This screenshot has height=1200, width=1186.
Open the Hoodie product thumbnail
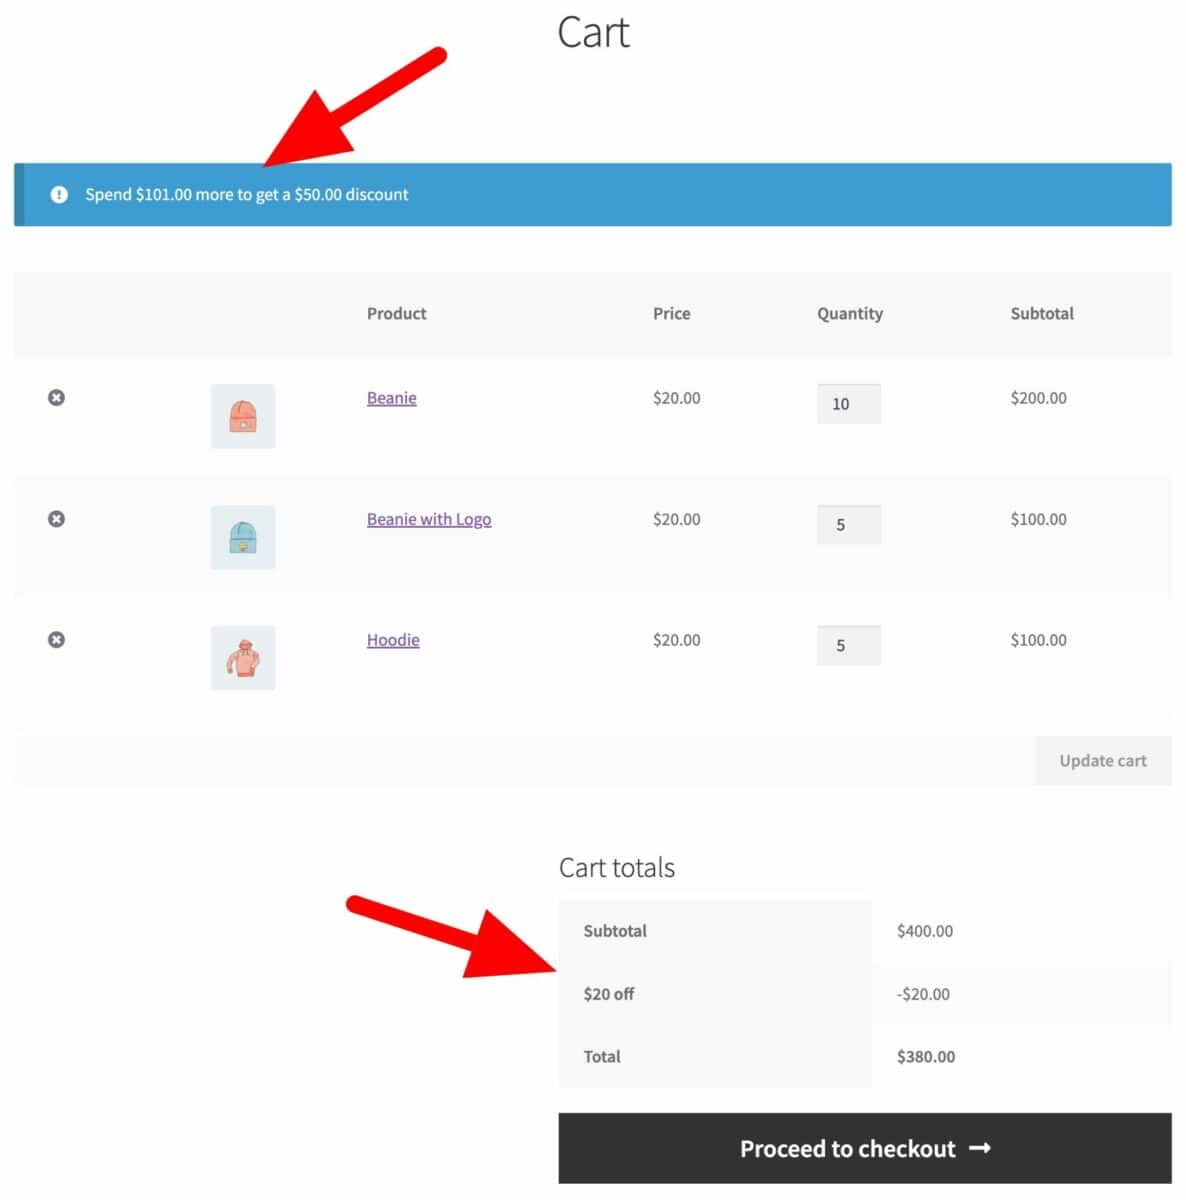click(x=243, y=658)
